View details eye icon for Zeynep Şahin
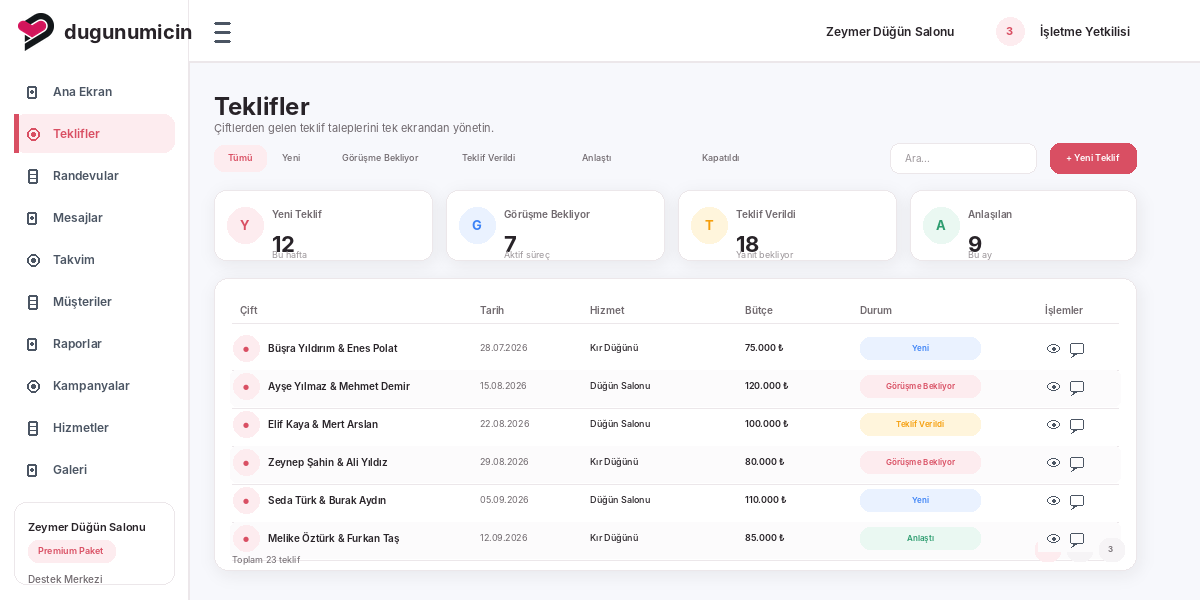This screenshot has width=1200, height=600. tap(1053, 463)
